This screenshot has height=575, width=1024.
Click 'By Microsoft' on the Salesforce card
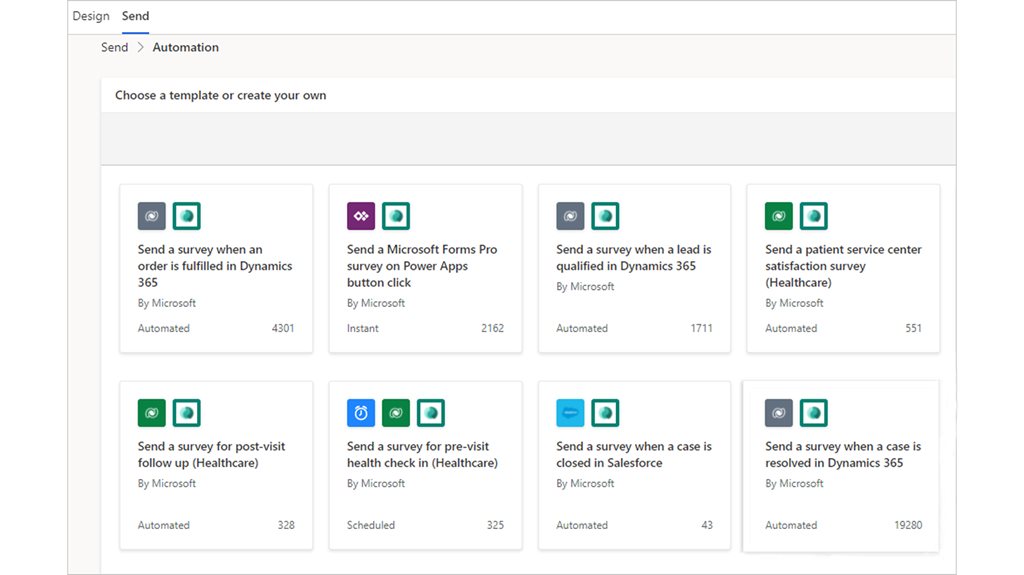pyautogui.click(x=585, y=484)
